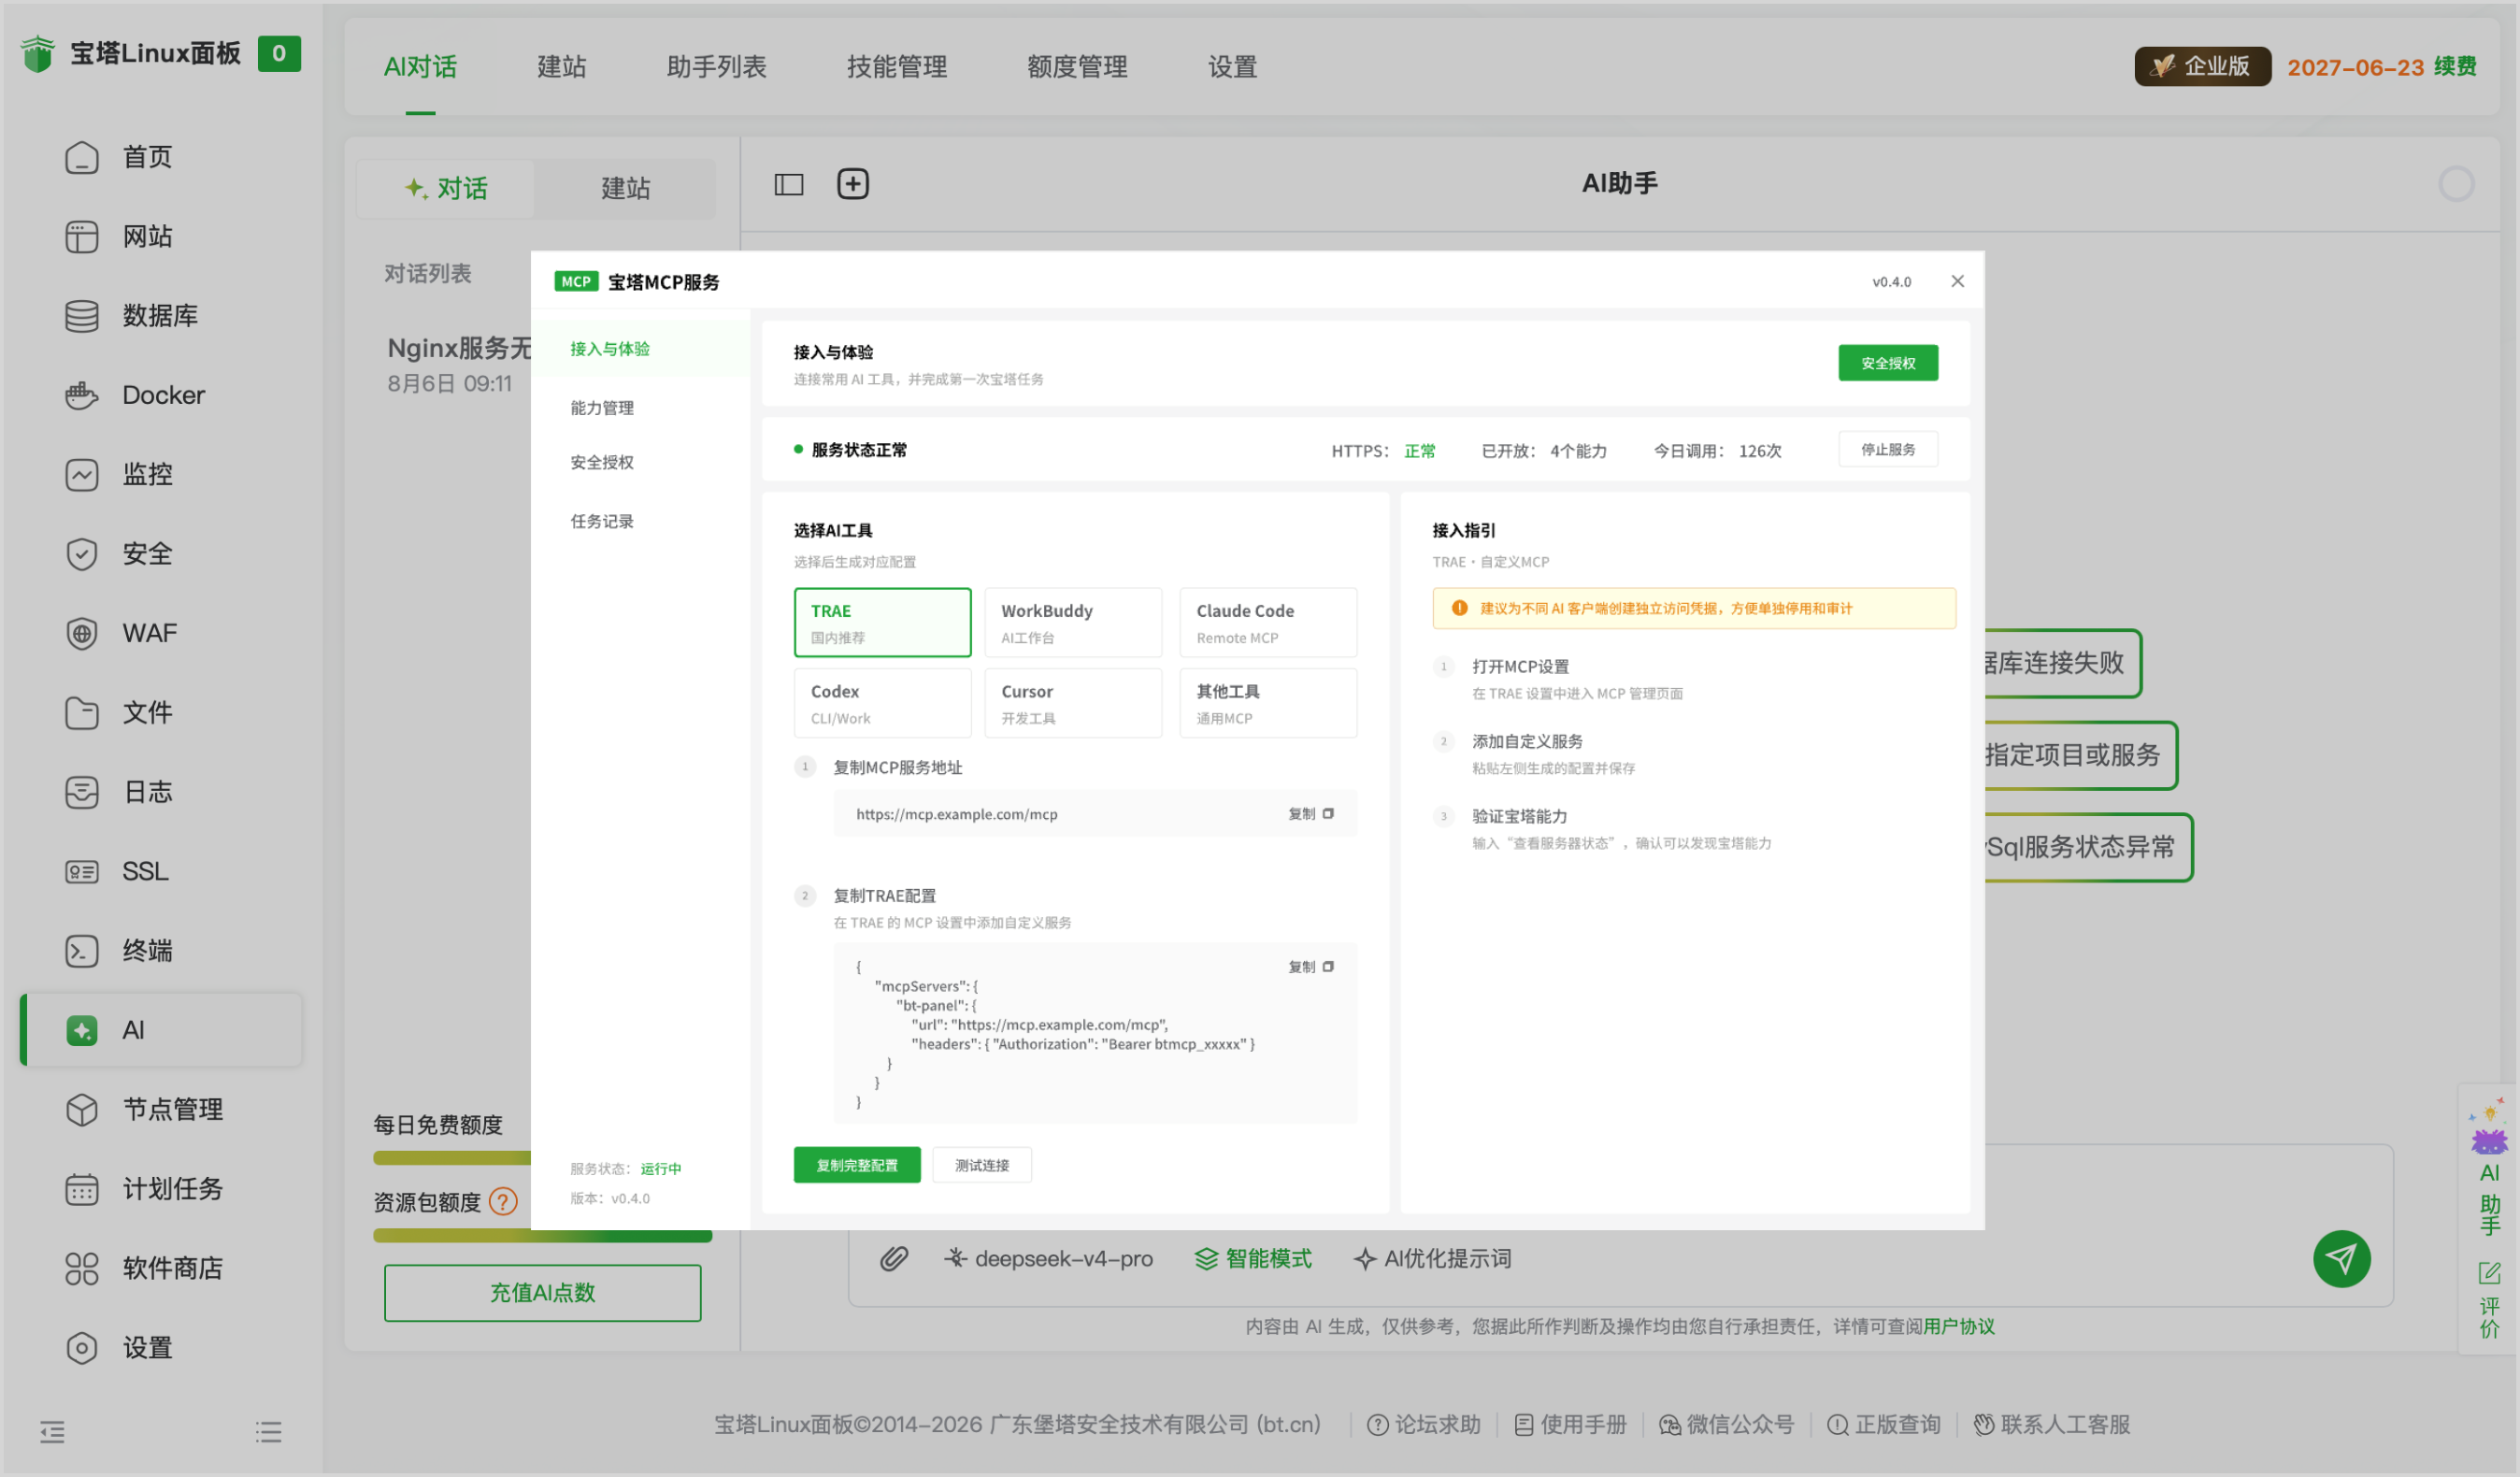This screenshot has width=2520, height=1477.
Task: Open the floating AI助手 widget
Action: tap(2489, 1166)
